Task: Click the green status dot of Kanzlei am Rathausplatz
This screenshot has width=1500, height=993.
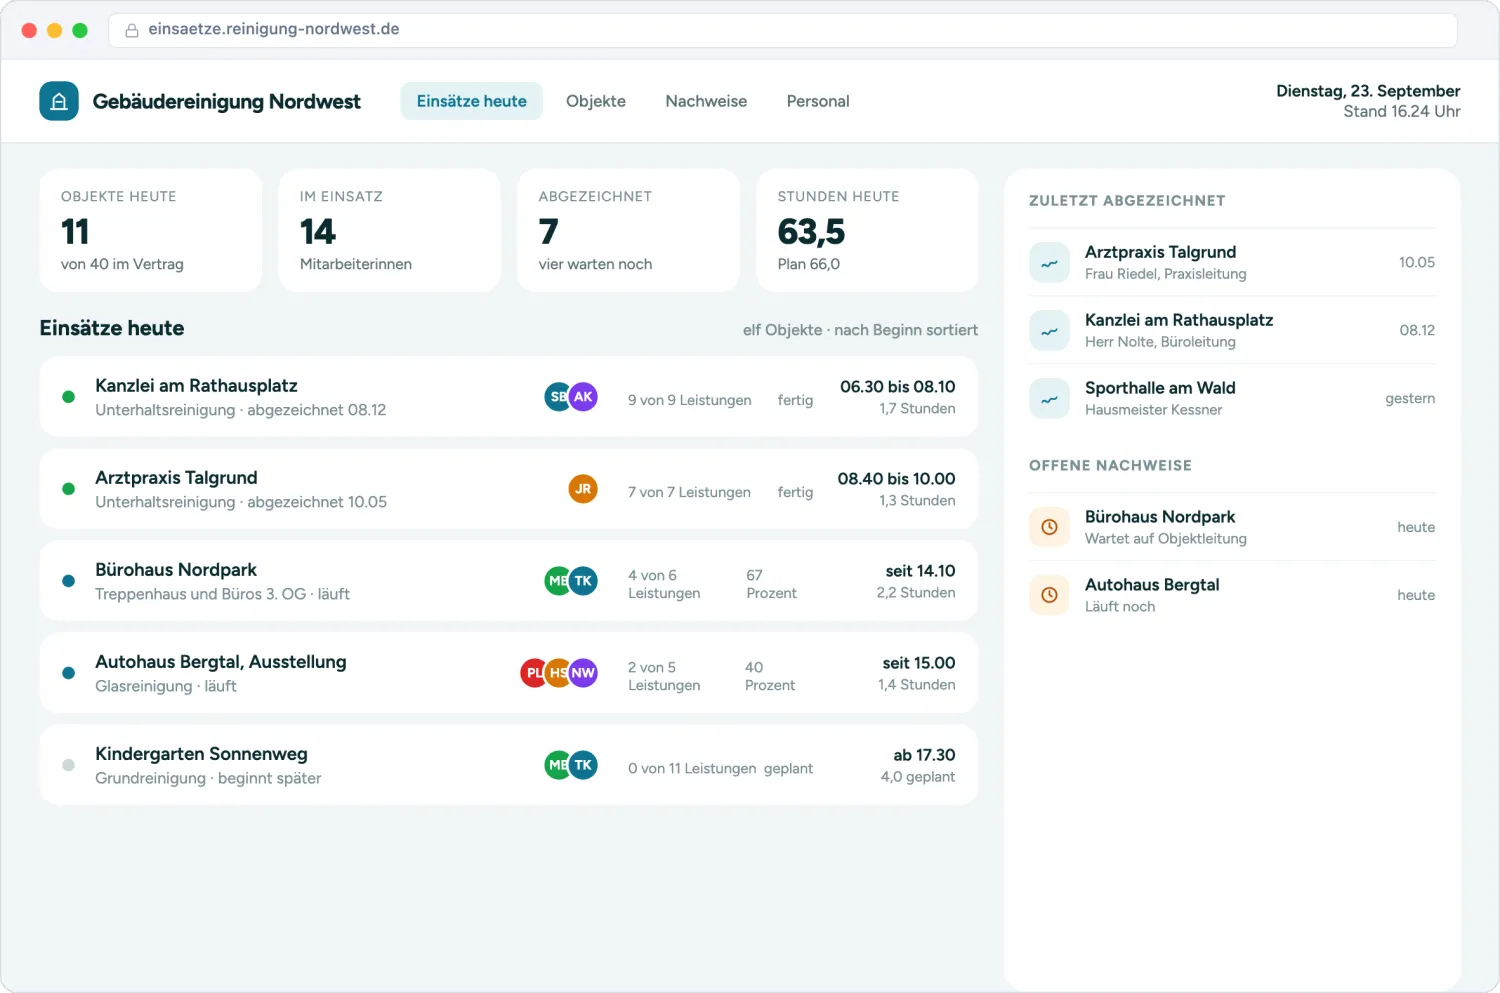Action: (x=68, y=397)
